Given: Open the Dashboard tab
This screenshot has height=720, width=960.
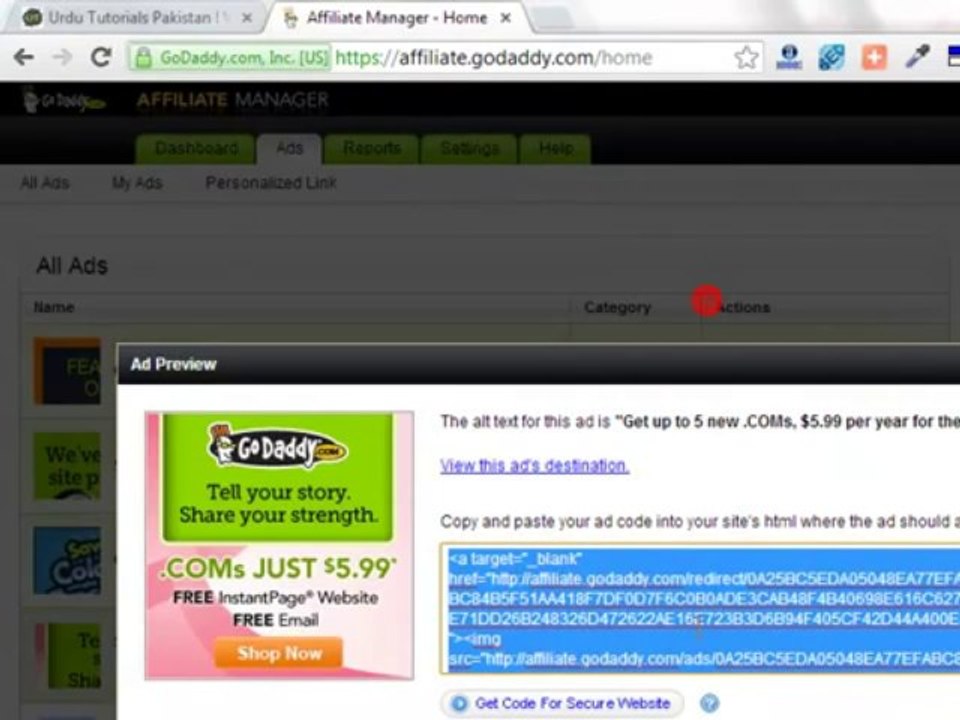Looking at the screenshot, I should (x=197, y=149).
